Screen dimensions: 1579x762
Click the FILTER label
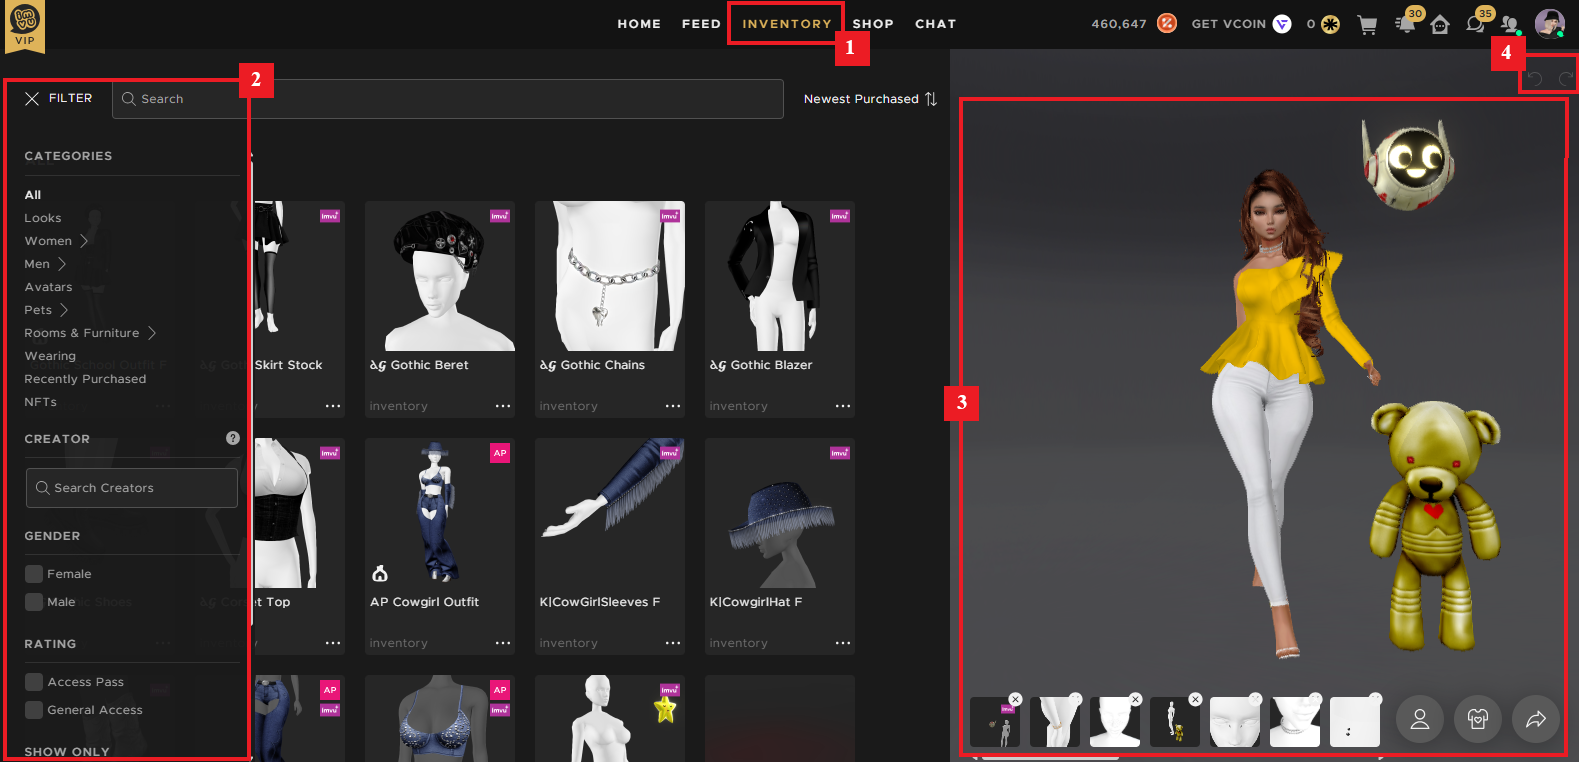tap(70, 98)
